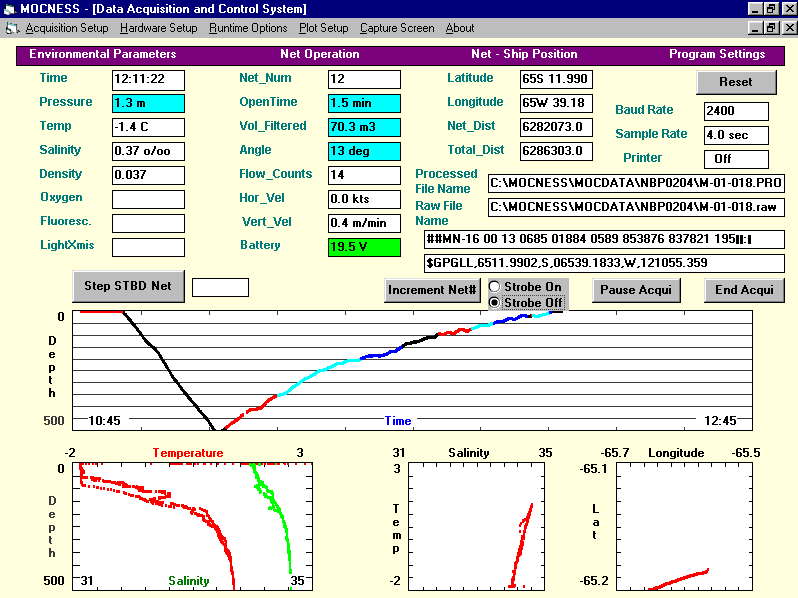The image size is (798, 598).
Task: Click the Baud Rate field showing 2400
Action: (736, 111)
